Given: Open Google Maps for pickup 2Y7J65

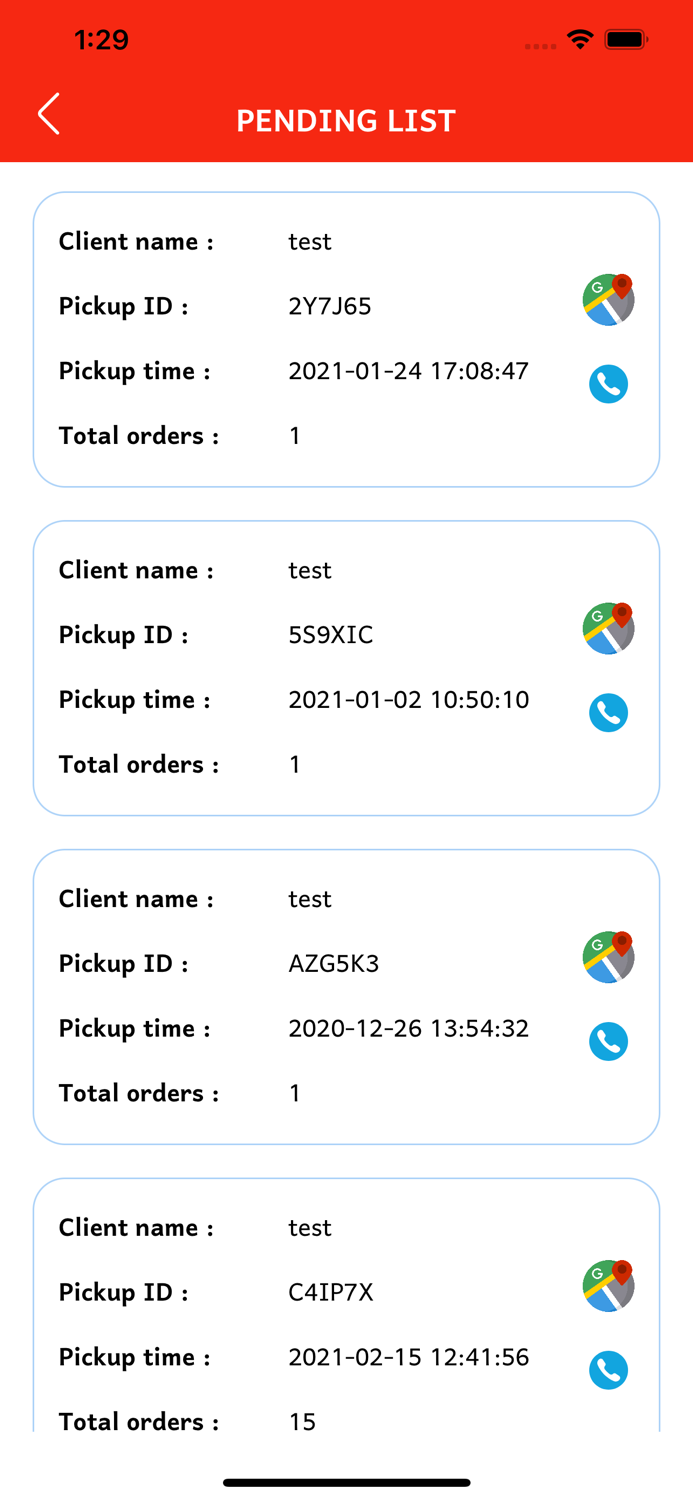Looking at the screenshot, I should (608, 300).
